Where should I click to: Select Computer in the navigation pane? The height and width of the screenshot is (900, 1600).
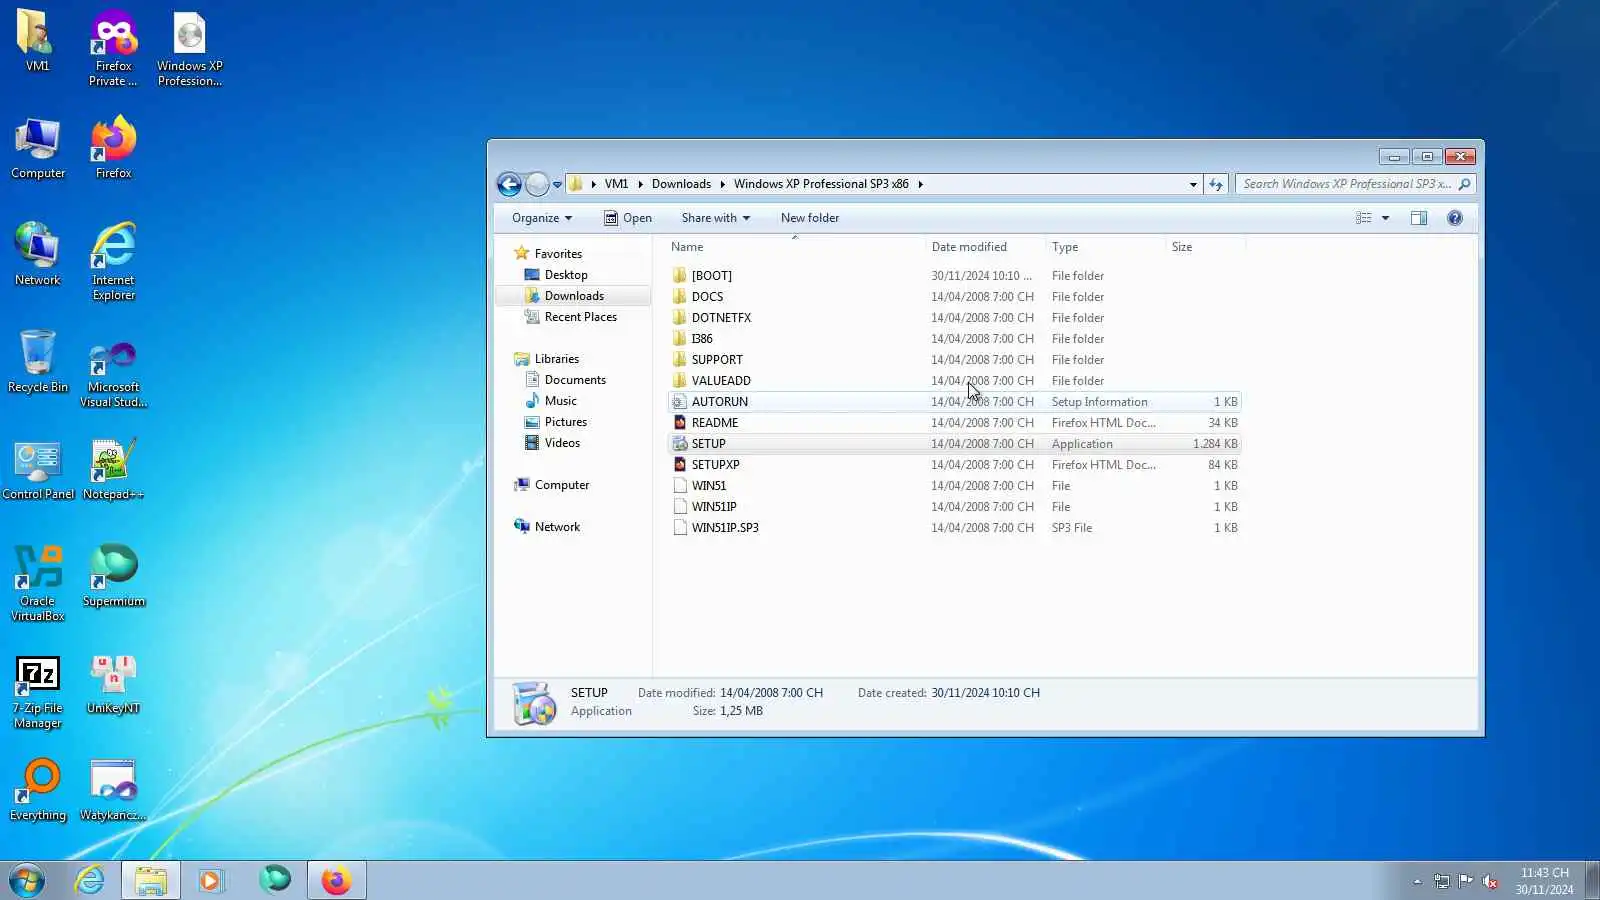[x=561, y=485]
